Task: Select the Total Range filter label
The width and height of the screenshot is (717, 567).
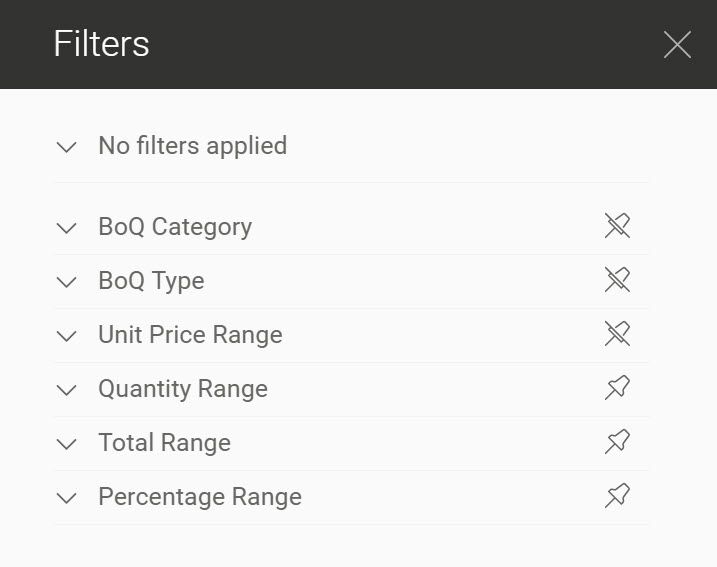Action: [x=164, y=443]
